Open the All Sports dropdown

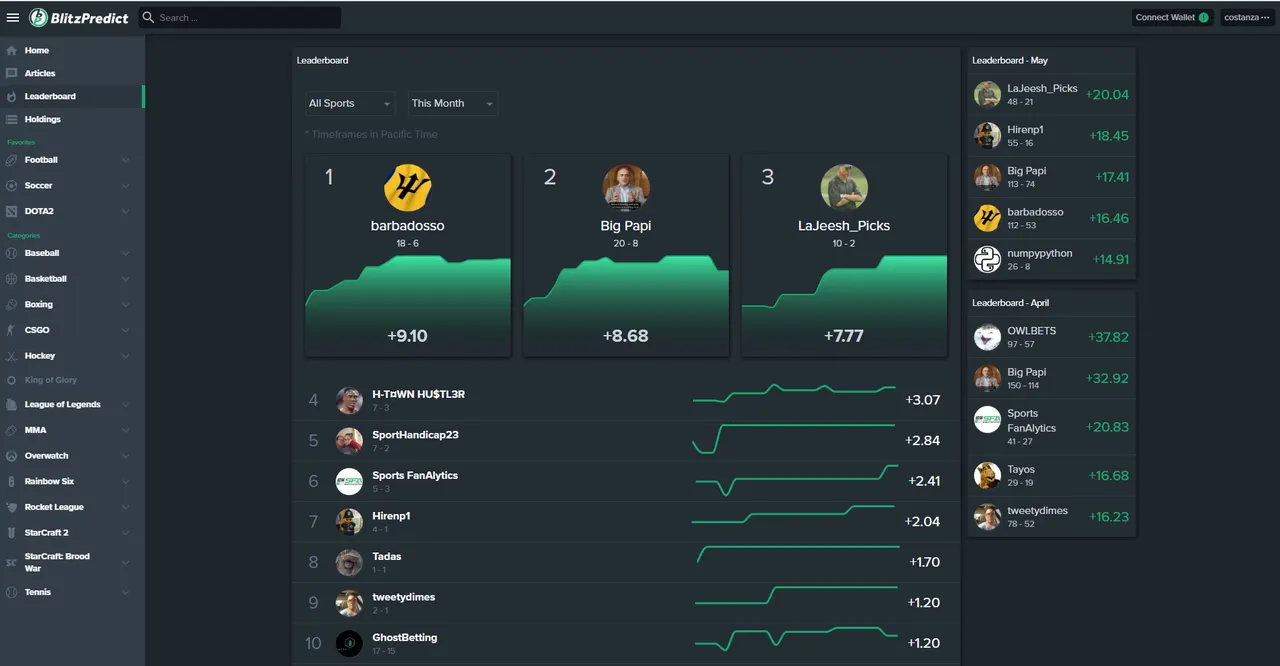(349, 103)
